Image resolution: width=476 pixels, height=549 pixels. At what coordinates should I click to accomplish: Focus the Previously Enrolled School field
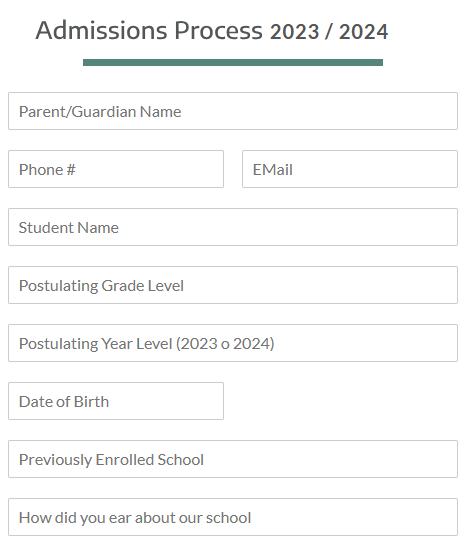233,459
